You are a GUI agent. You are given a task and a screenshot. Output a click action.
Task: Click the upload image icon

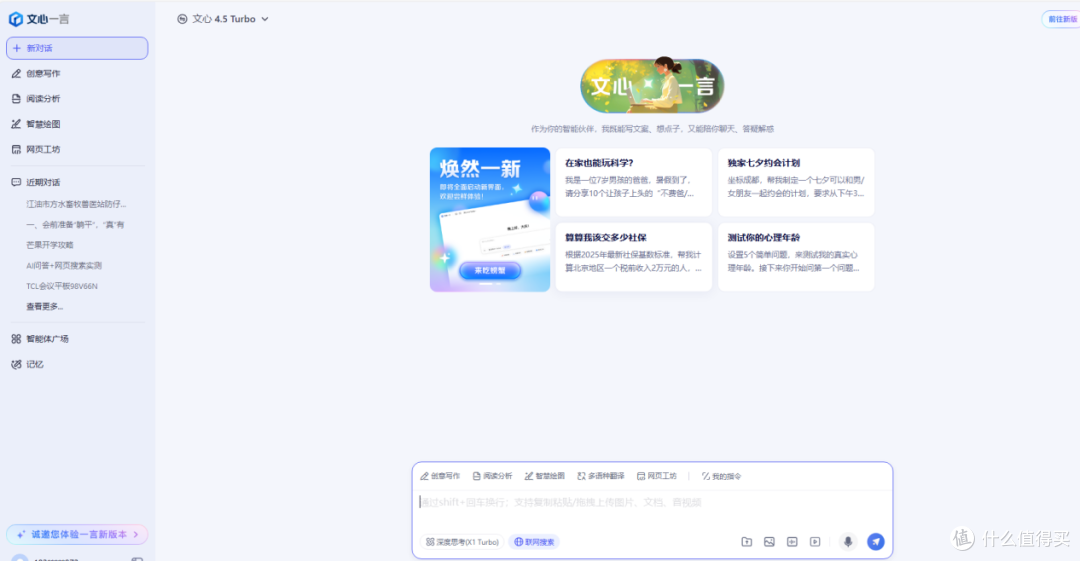coord(769,542)
